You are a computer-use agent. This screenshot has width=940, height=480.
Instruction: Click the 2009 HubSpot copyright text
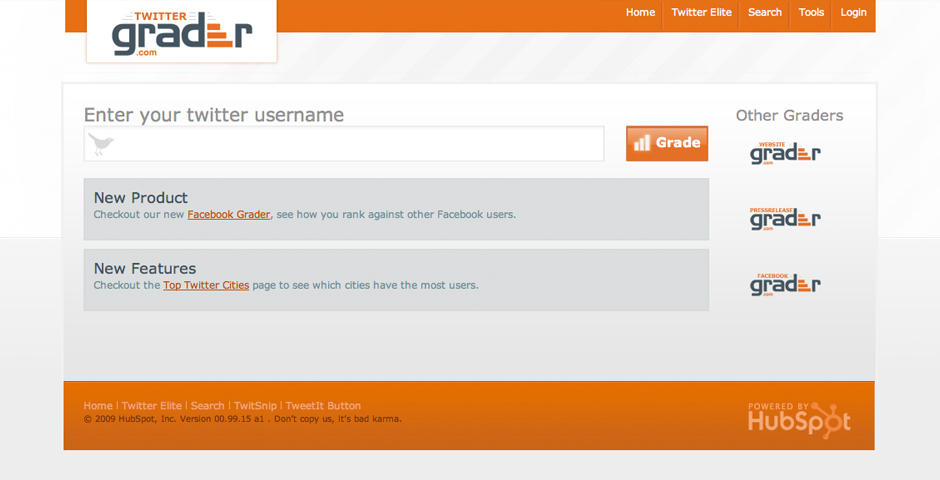tap(243, 419)
